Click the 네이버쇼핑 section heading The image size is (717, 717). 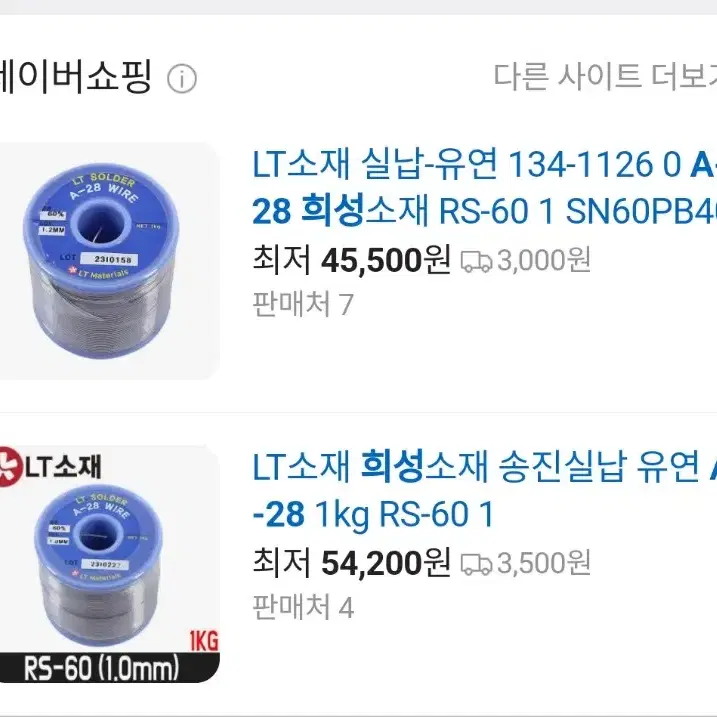point(75,76)
